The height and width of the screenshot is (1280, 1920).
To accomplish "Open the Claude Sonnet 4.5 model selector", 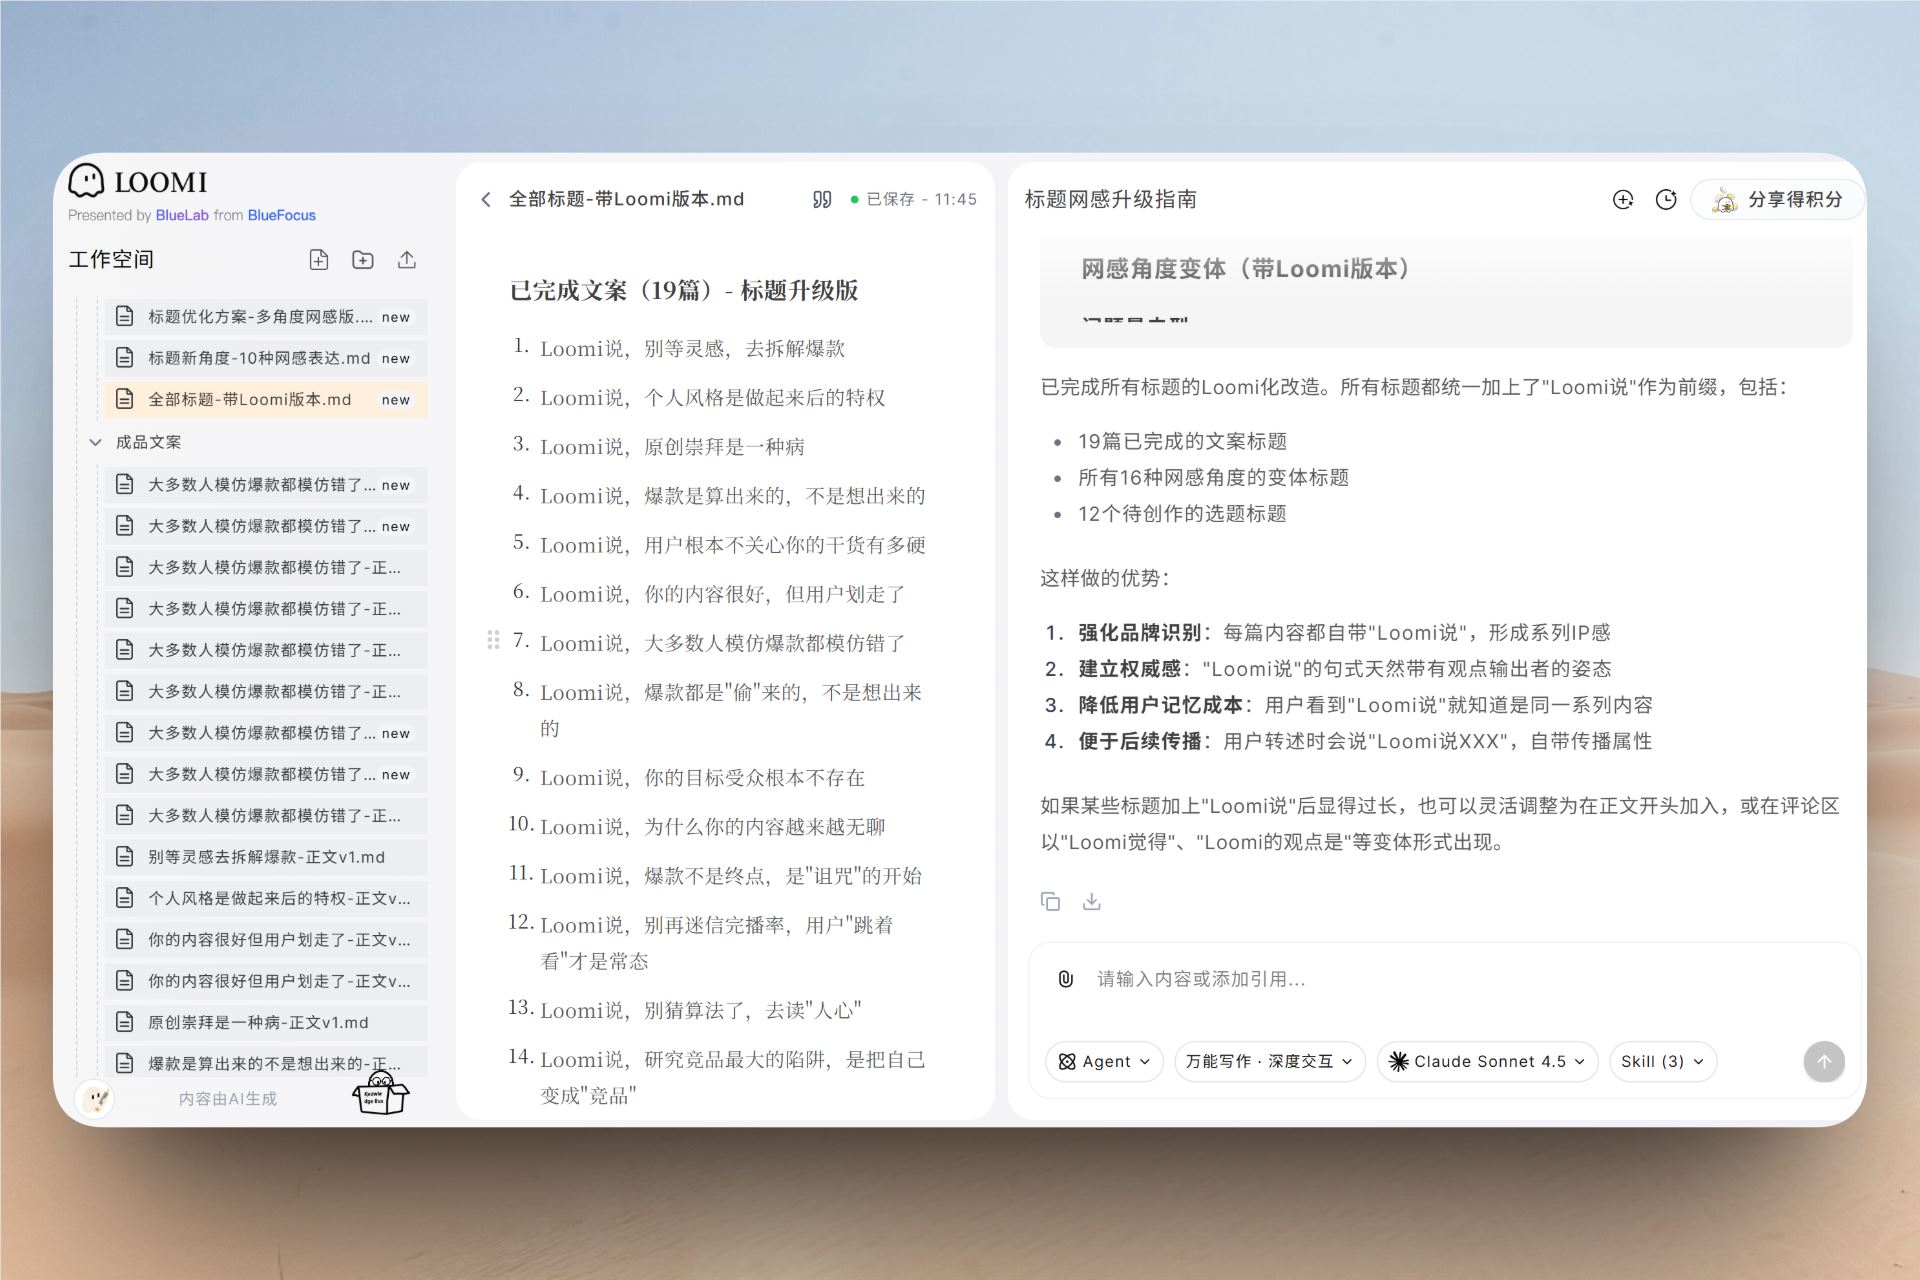I will point(1486,1061).
